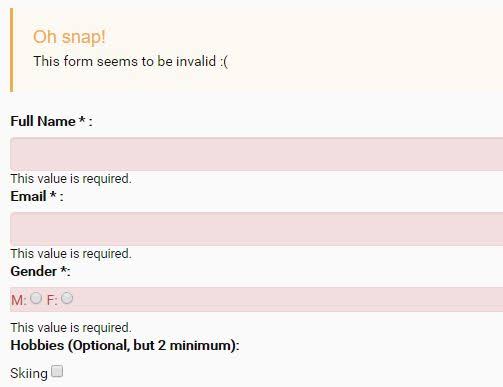Check the Skiing hobby checkbox
Image resolution: width=503 pixels, height=387 pixels.
click(x=57, y=371)
